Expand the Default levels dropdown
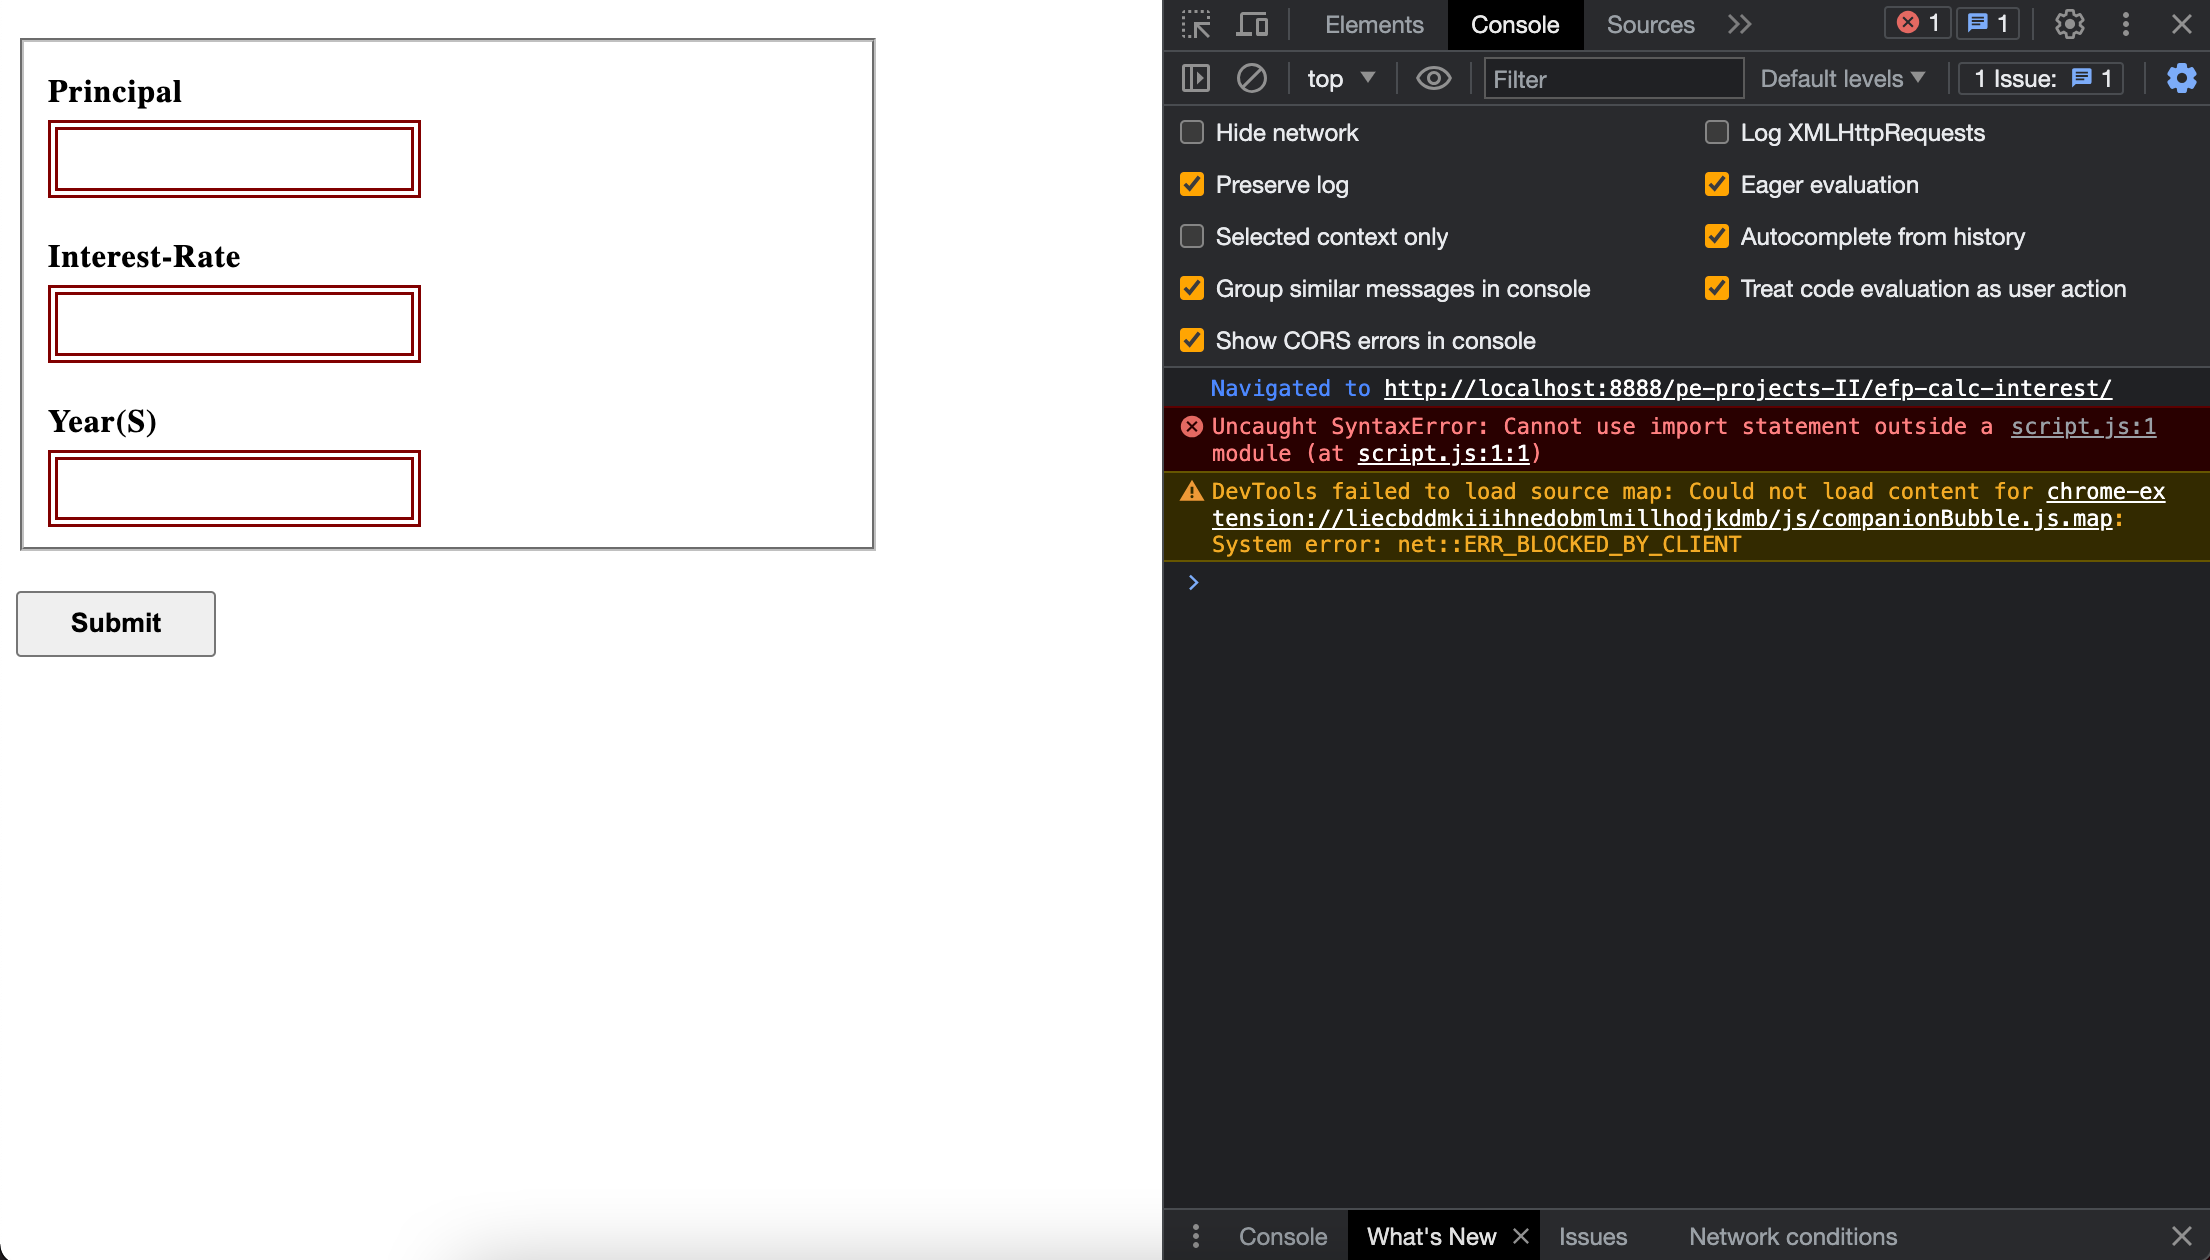The height and width of the screenshot is (1260, 2210). 1842,78
